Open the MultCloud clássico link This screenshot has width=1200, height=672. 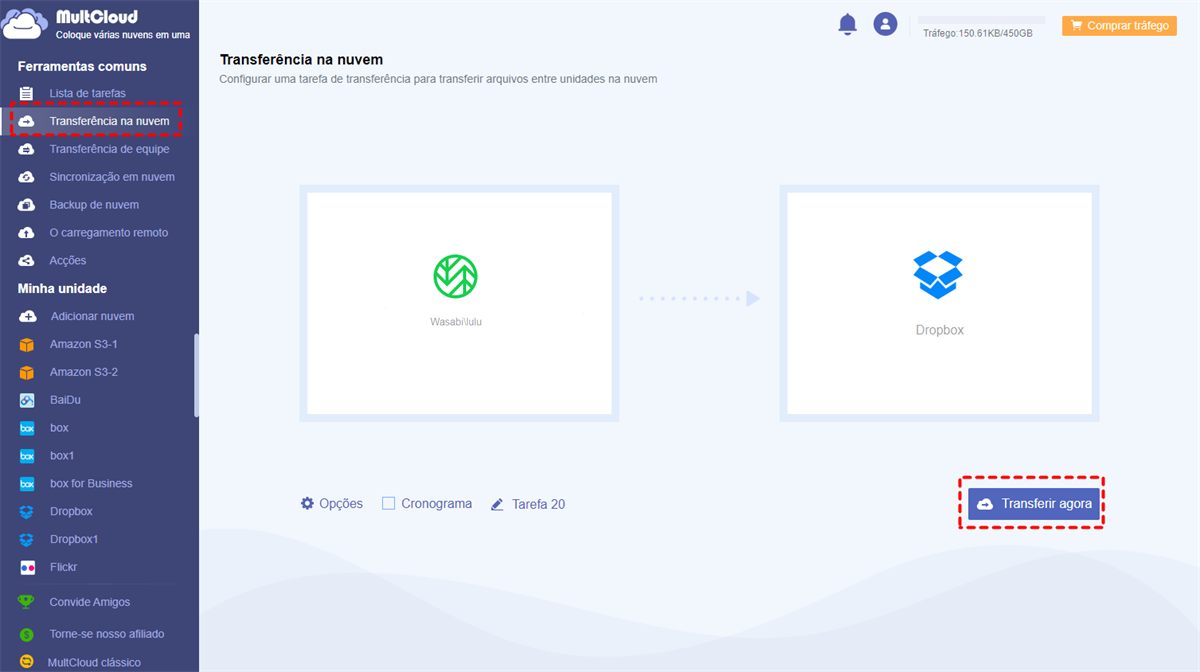[94, 662]
